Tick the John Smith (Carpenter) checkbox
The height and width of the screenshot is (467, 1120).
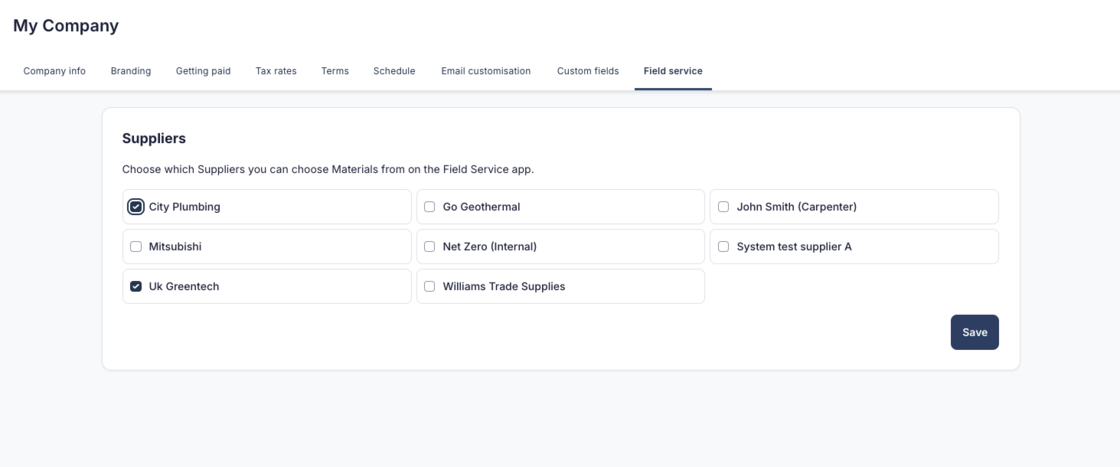point(724,207)
